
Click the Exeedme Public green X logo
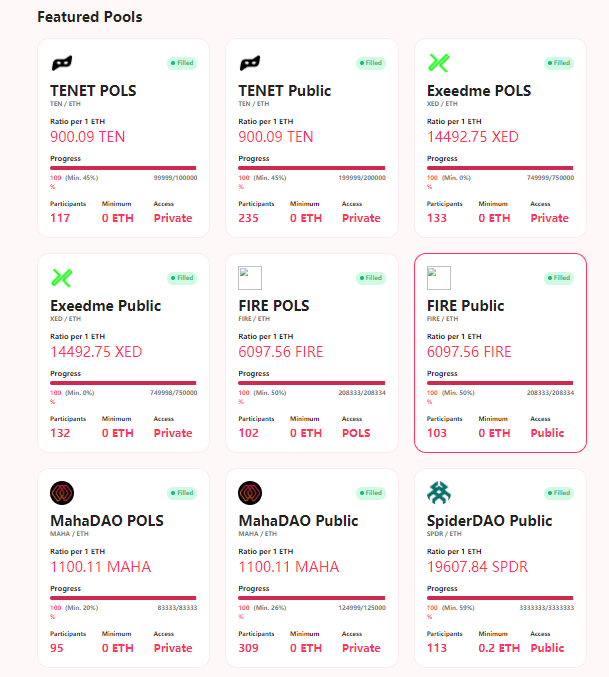(x=62, y=278)
